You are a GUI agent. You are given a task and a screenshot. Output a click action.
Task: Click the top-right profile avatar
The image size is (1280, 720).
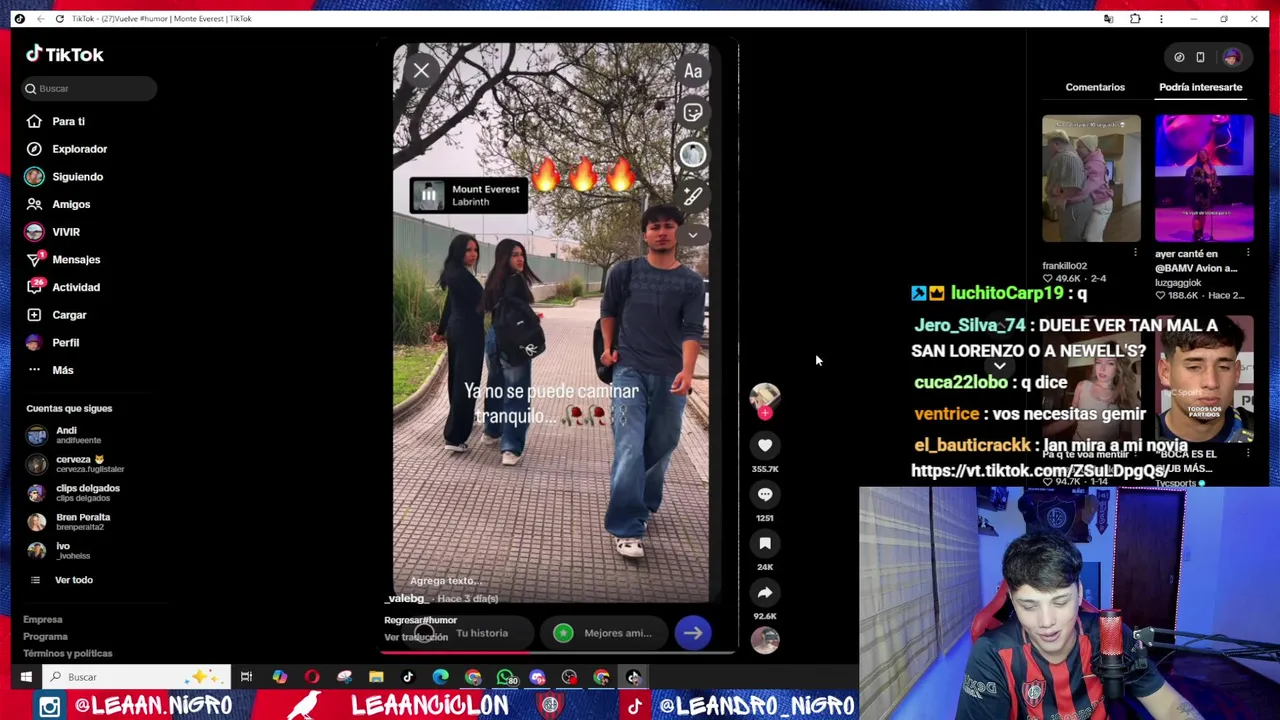pos(1232,58)
